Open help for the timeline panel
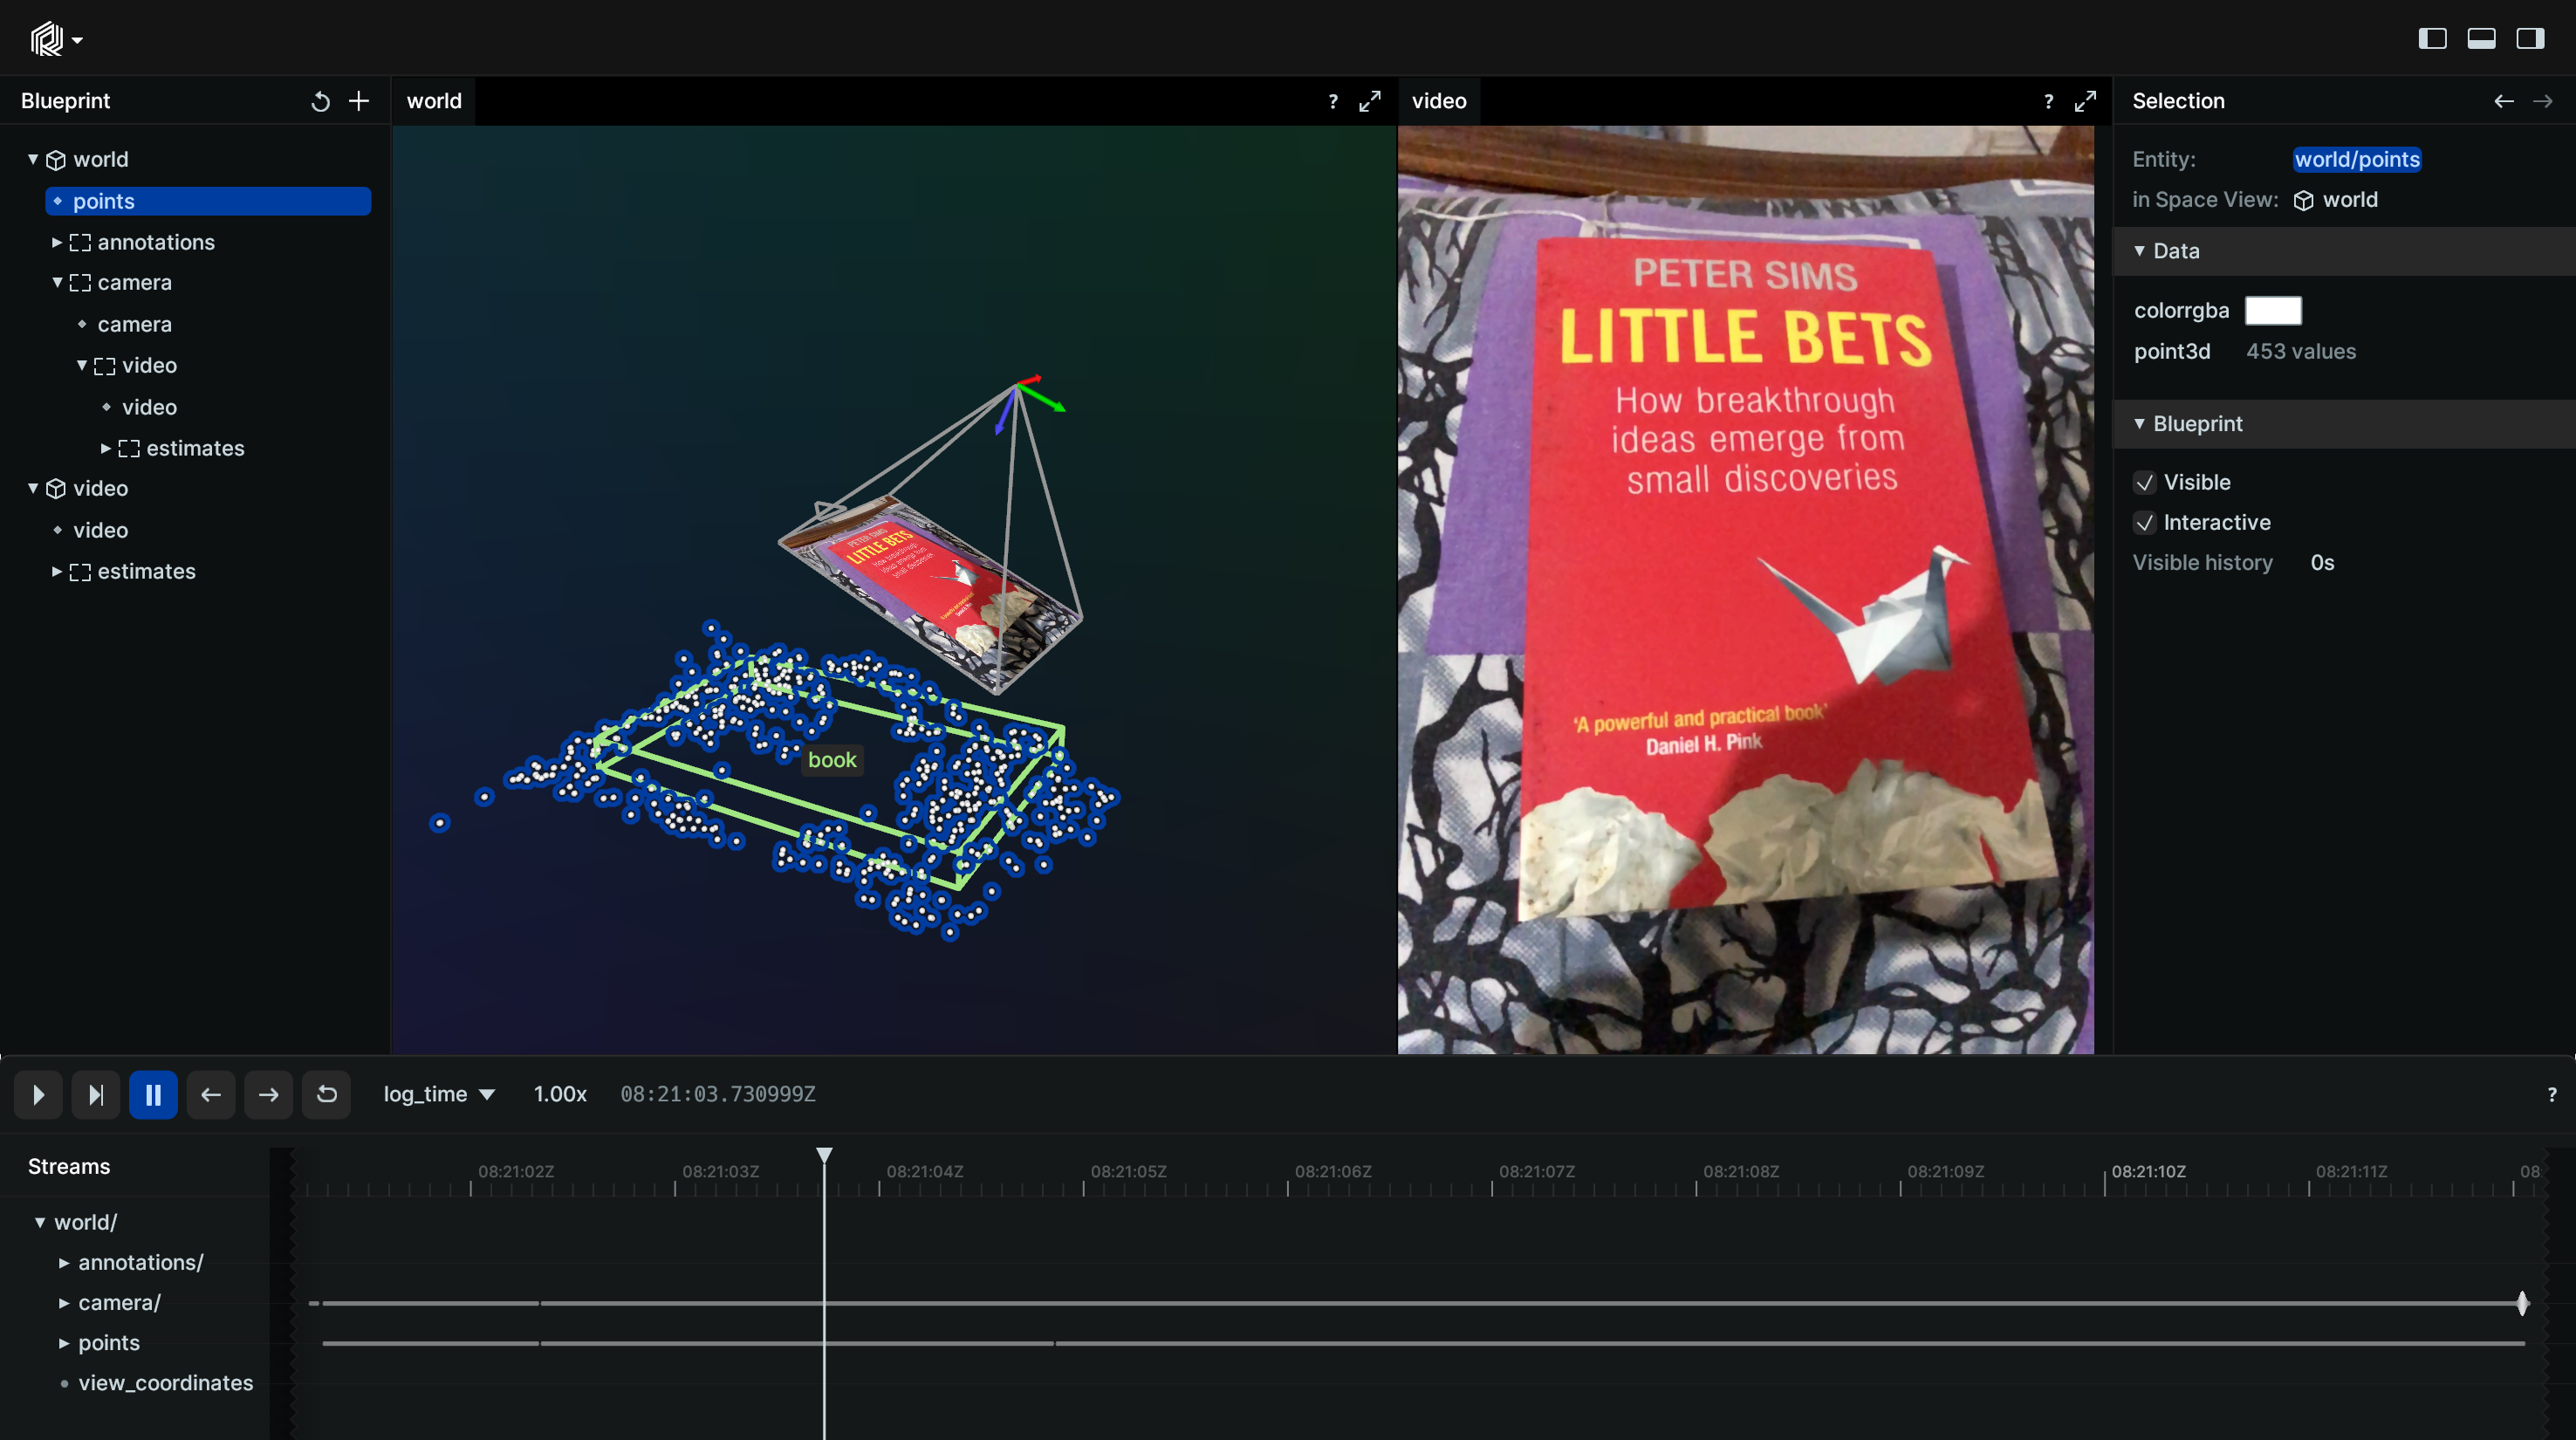 coord(2551,1094)
